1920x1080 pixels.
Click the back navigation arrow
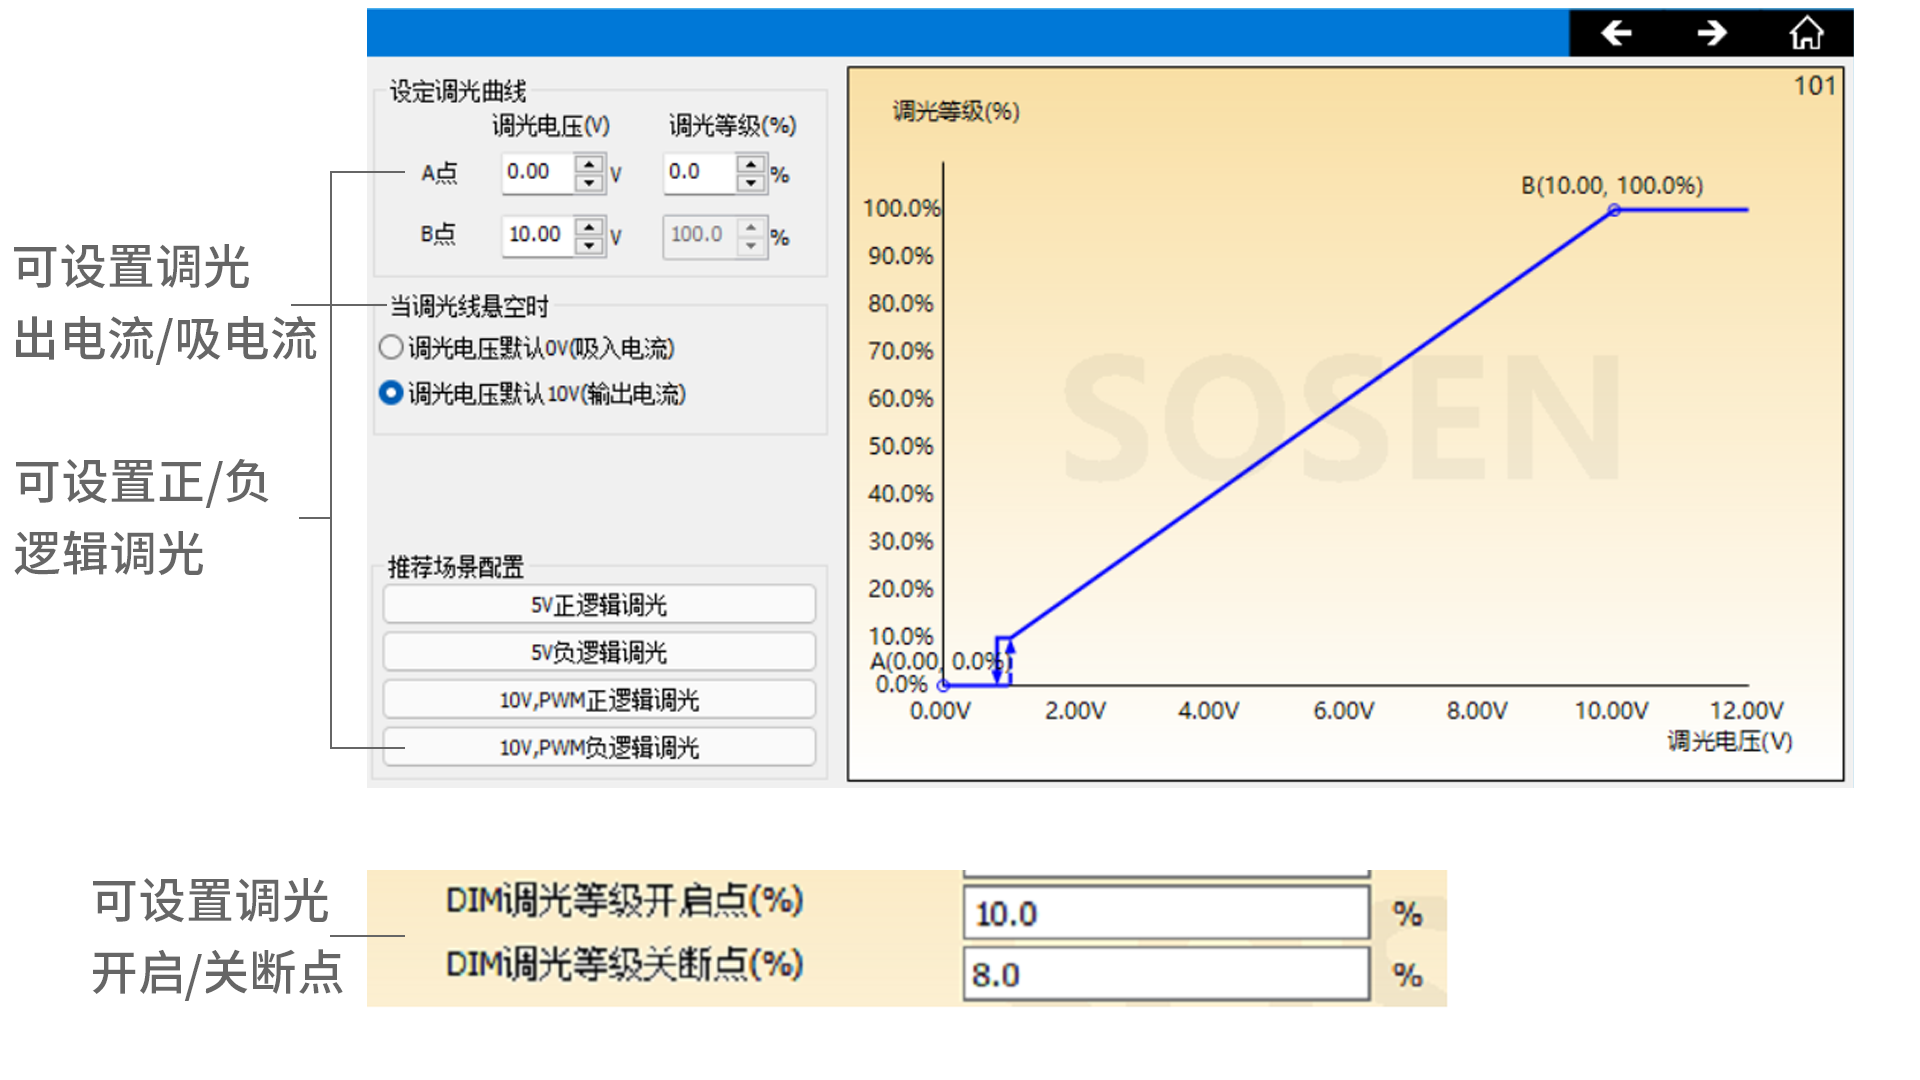[1618, 32]
